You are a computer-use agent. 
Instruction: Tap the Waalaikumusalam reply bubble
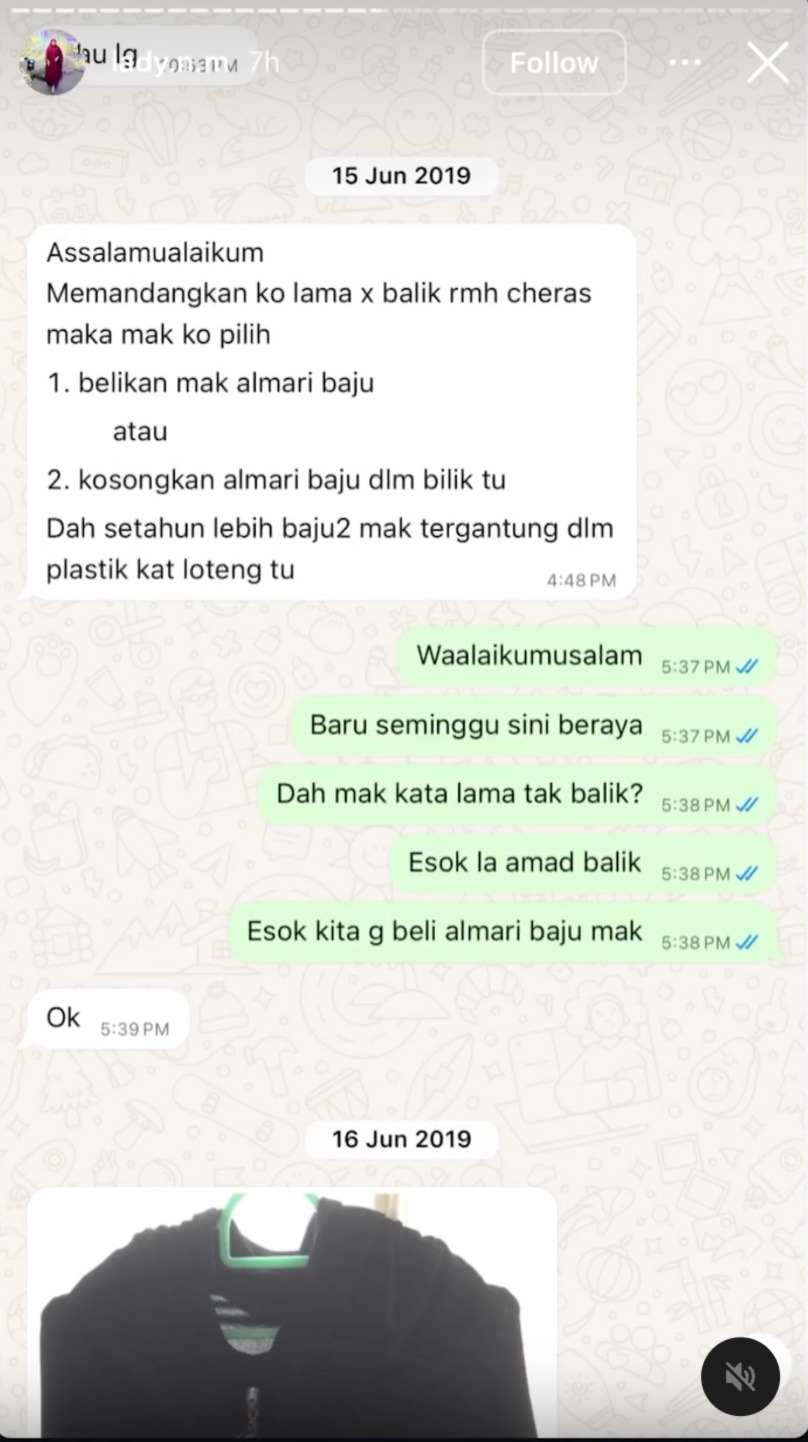pos(587,658)
